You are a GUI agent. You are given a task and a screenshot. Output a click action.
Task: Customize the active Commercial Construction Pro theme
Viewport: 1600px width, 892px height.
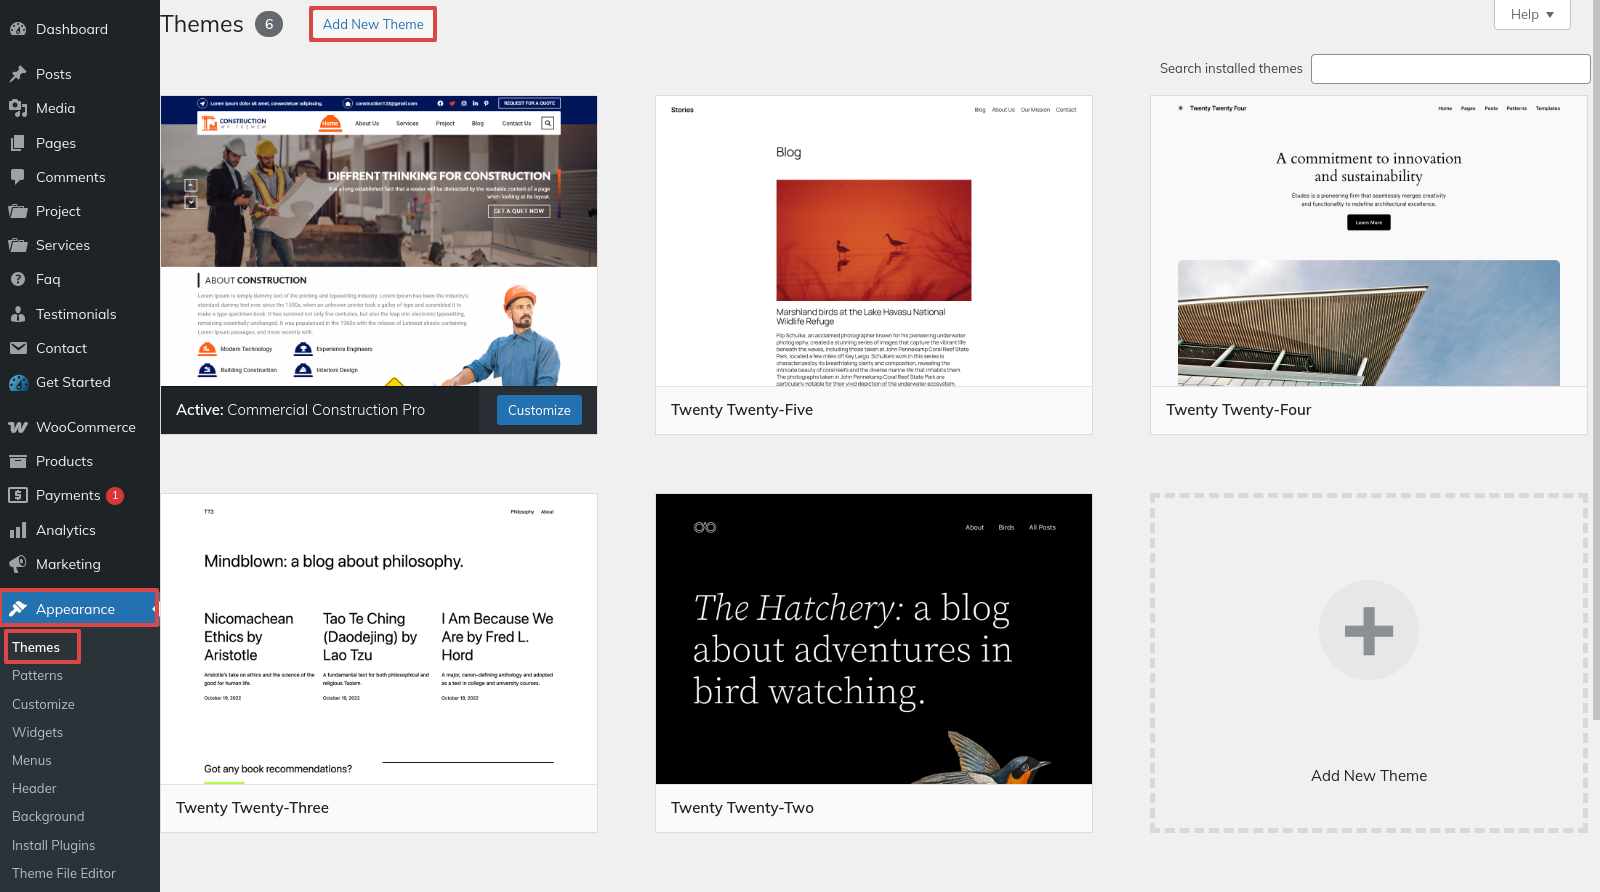click(x=539, y=410)
